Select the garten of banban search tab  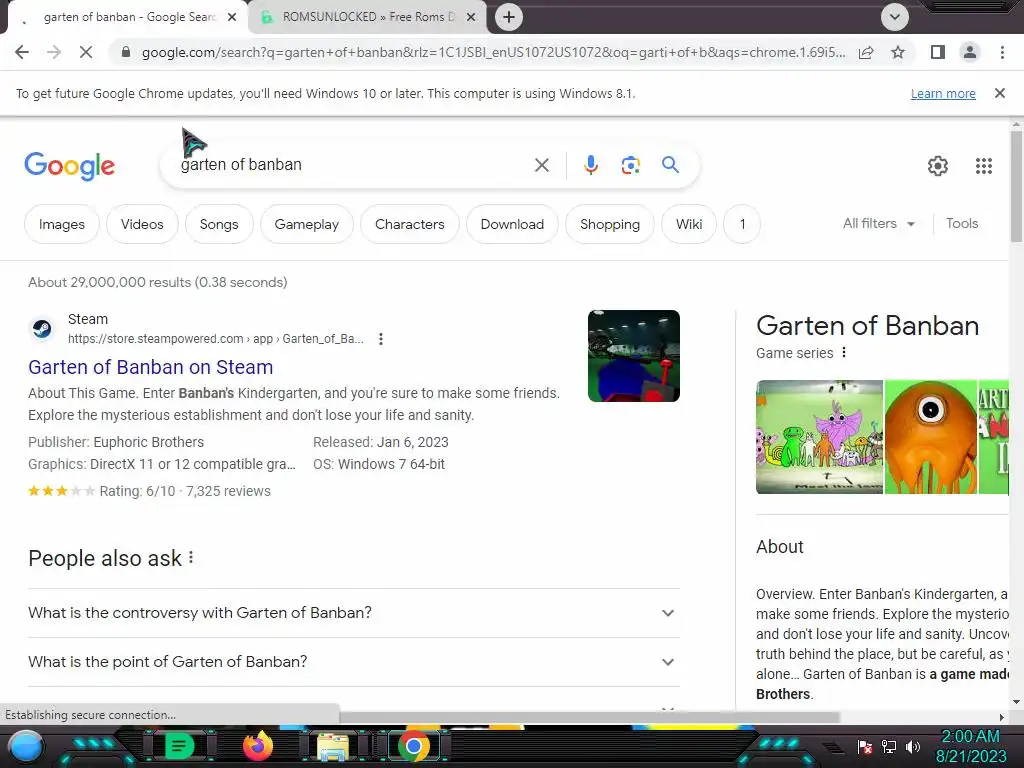coord(127,17)
